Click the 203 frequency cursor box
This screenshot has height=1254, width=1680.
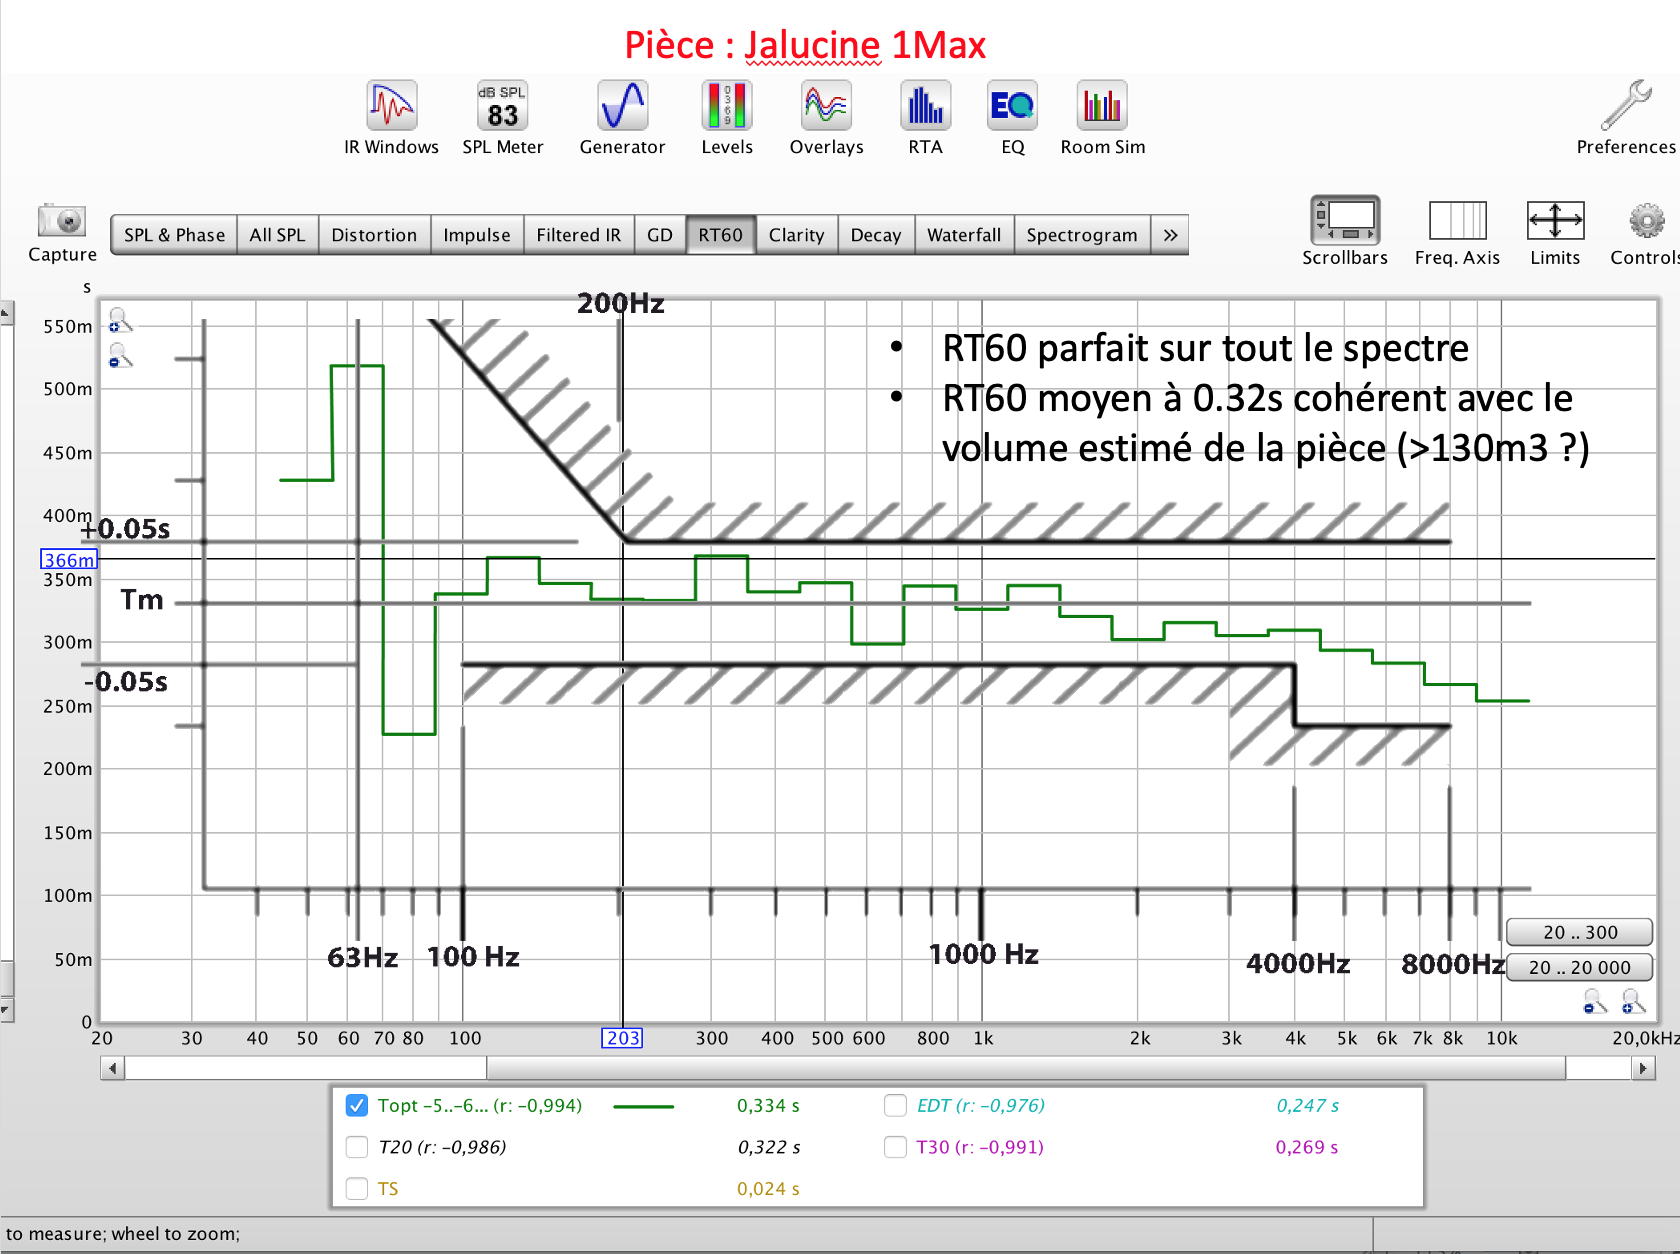click(x=622, y=1037)
